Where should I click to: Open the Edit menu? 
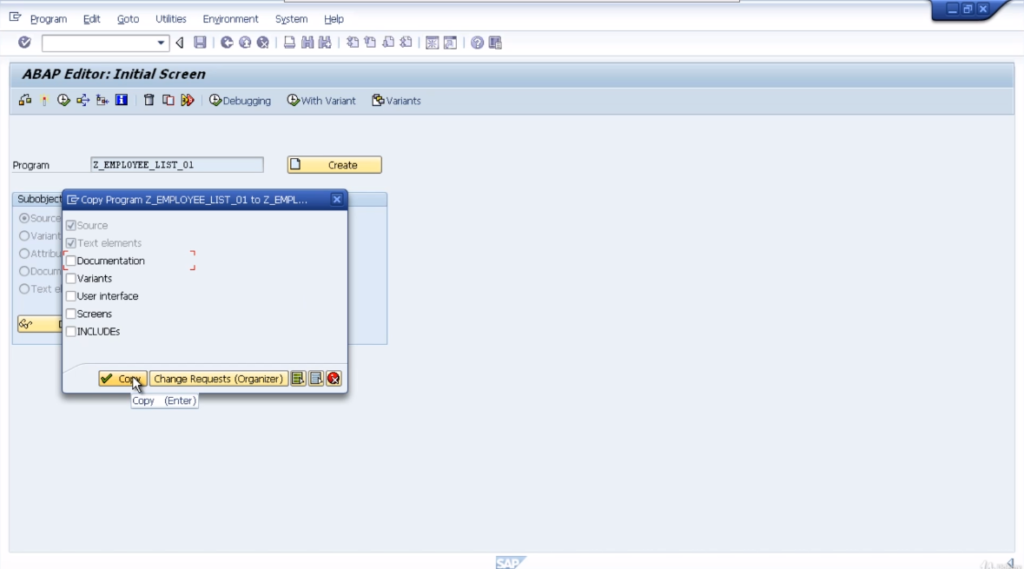click(91, 19)
